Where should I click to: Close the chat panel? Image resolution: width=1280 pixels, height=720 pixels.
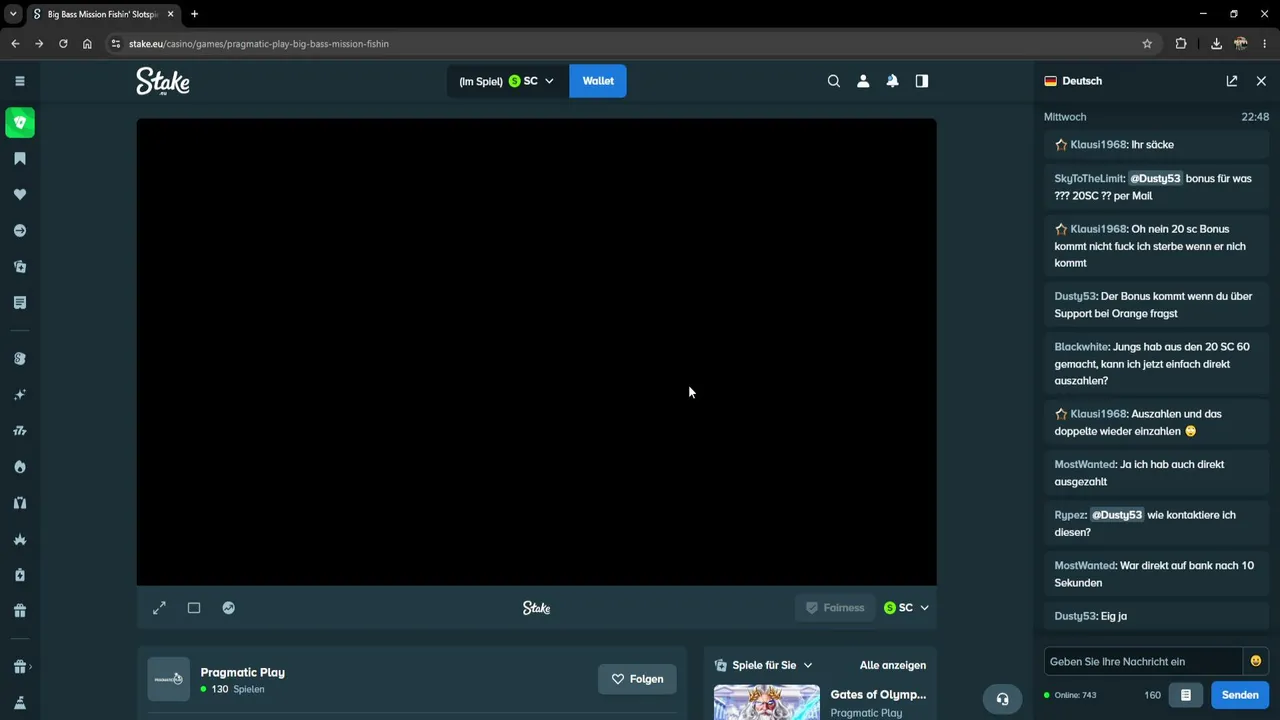coord(1261,81)
